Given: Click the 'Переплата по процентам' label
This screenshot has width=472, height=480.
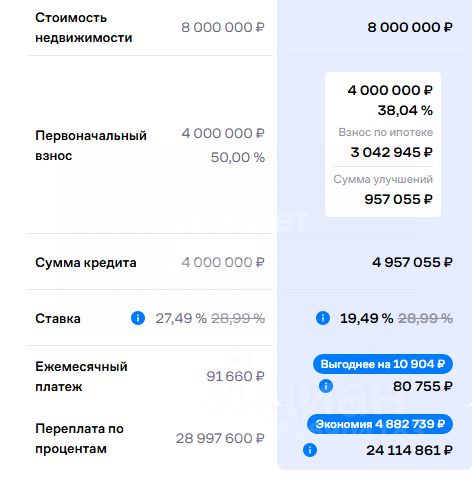Looking at the screenshot, I should pyautogui.click(x=79, y=438).
